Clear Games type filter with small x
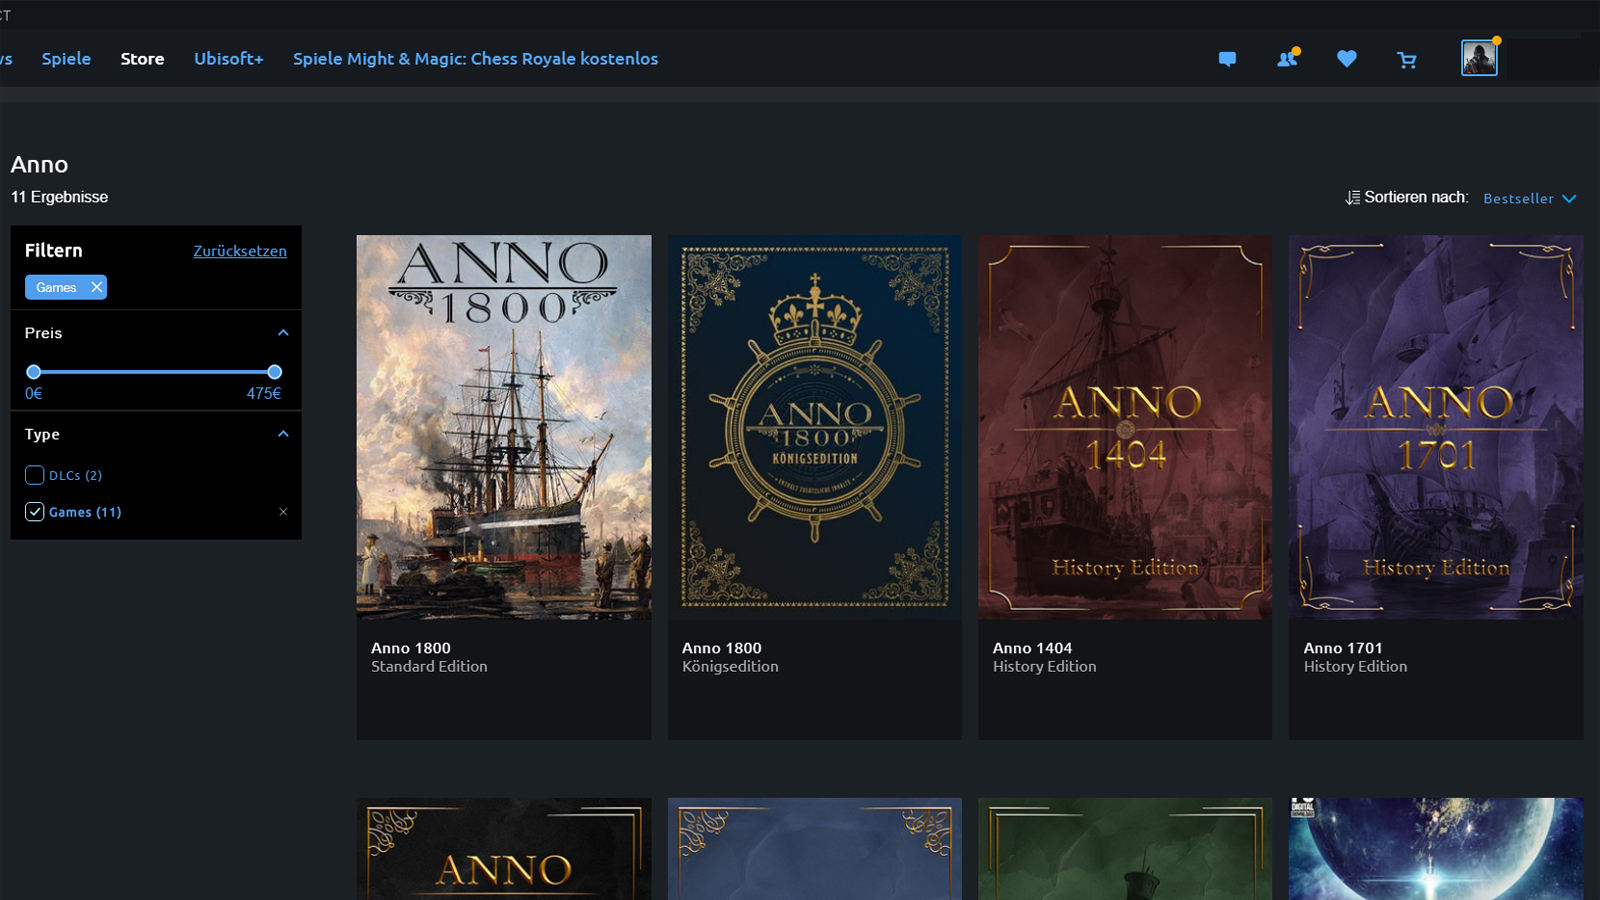This screenshot has width=1600, height=900. click(x=283, y=512)
